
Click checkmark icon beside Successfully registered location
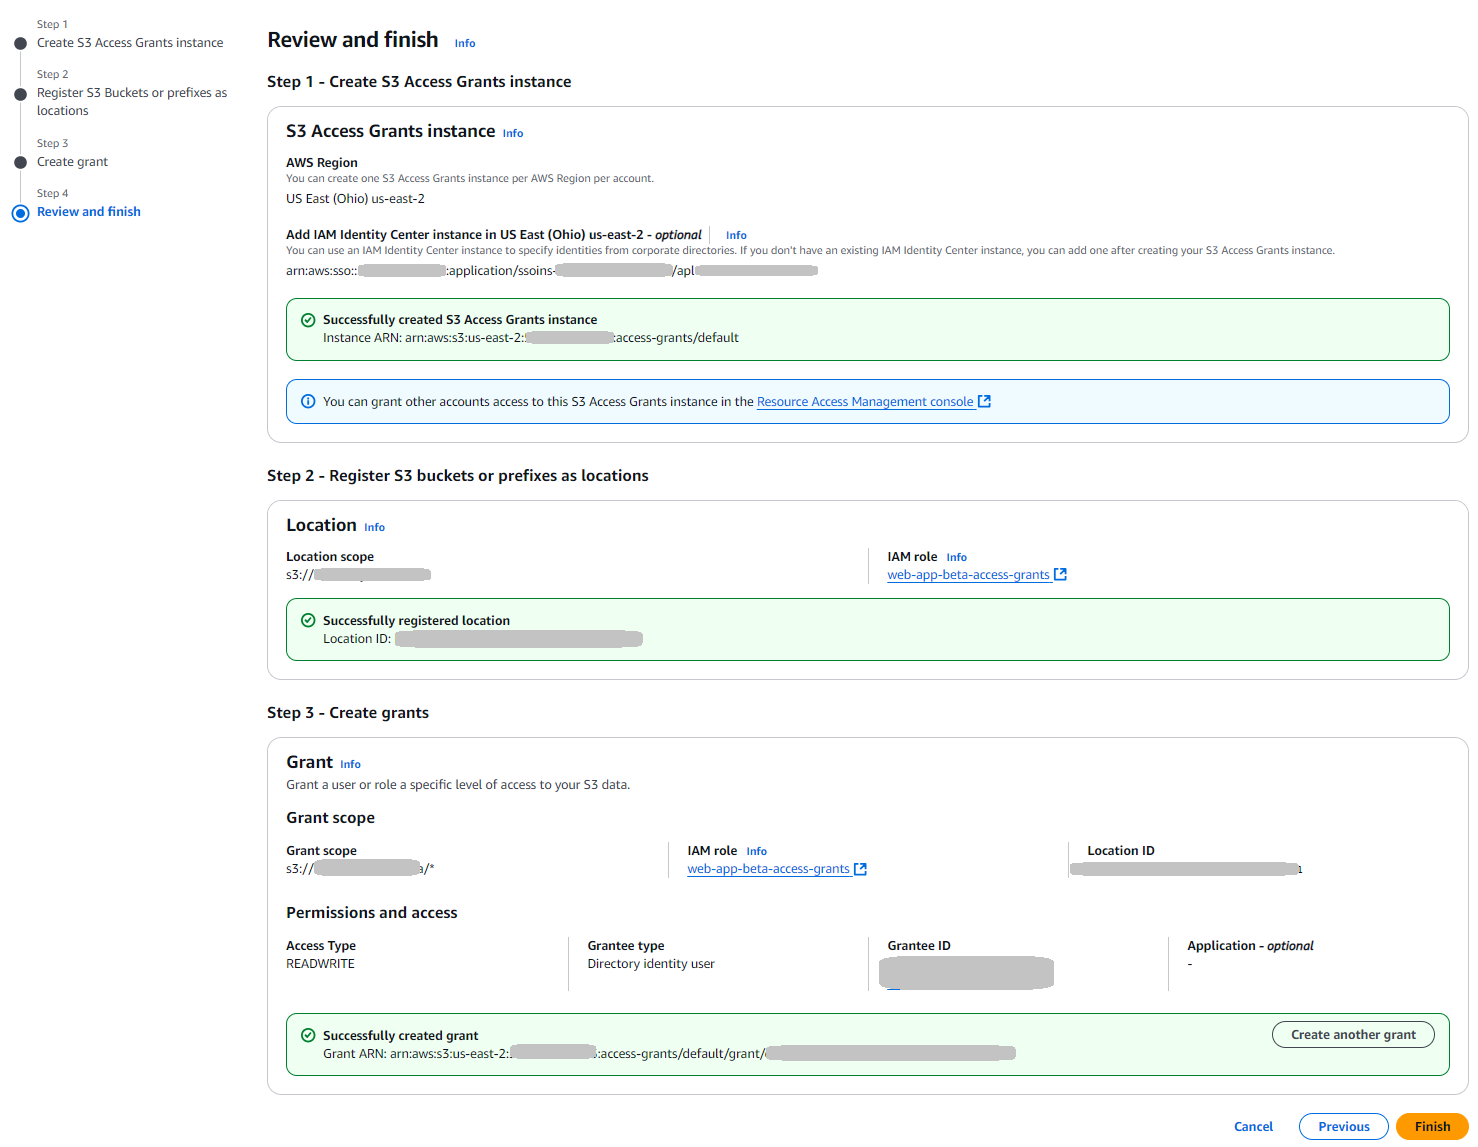(307, 620)
